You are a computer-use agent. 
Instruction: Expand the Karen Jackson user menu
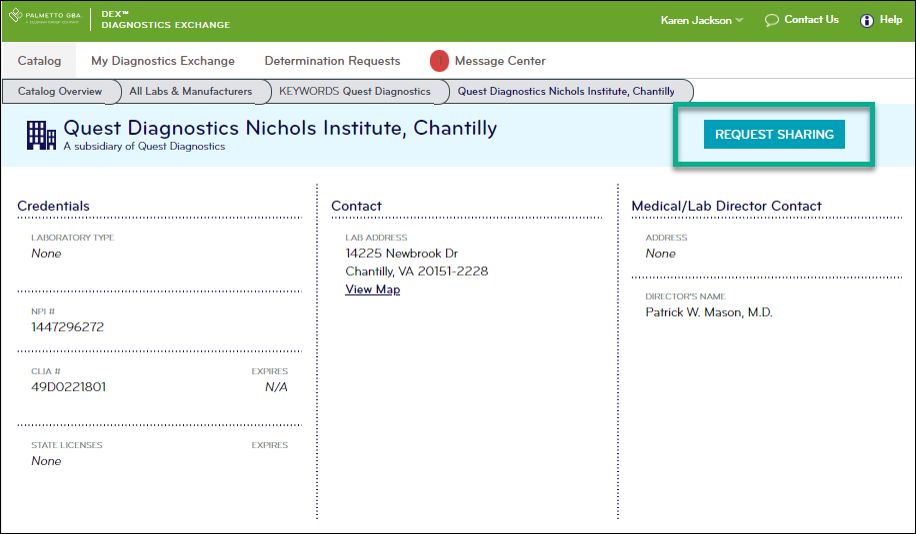702,20
